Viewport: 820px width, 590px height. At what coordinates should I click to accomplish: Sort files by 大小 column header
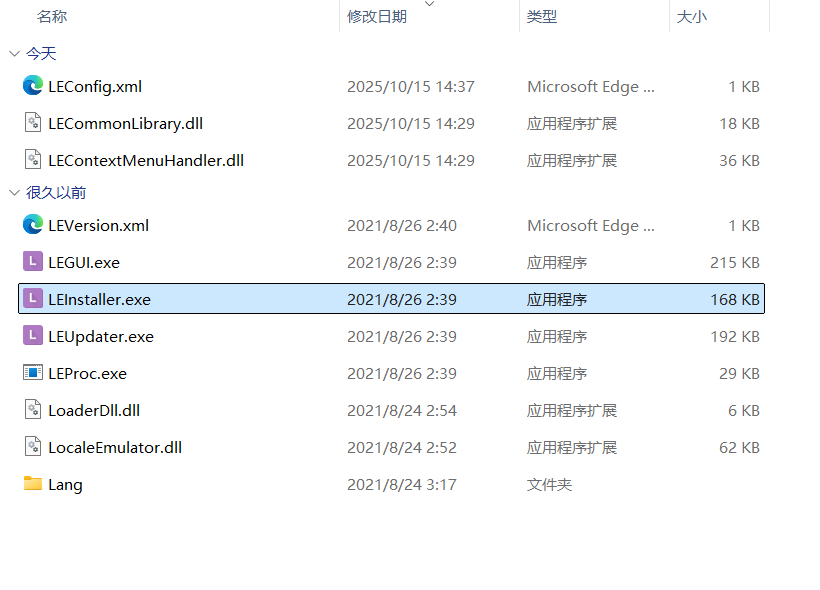pyautogui.click(x=692, y=17)
